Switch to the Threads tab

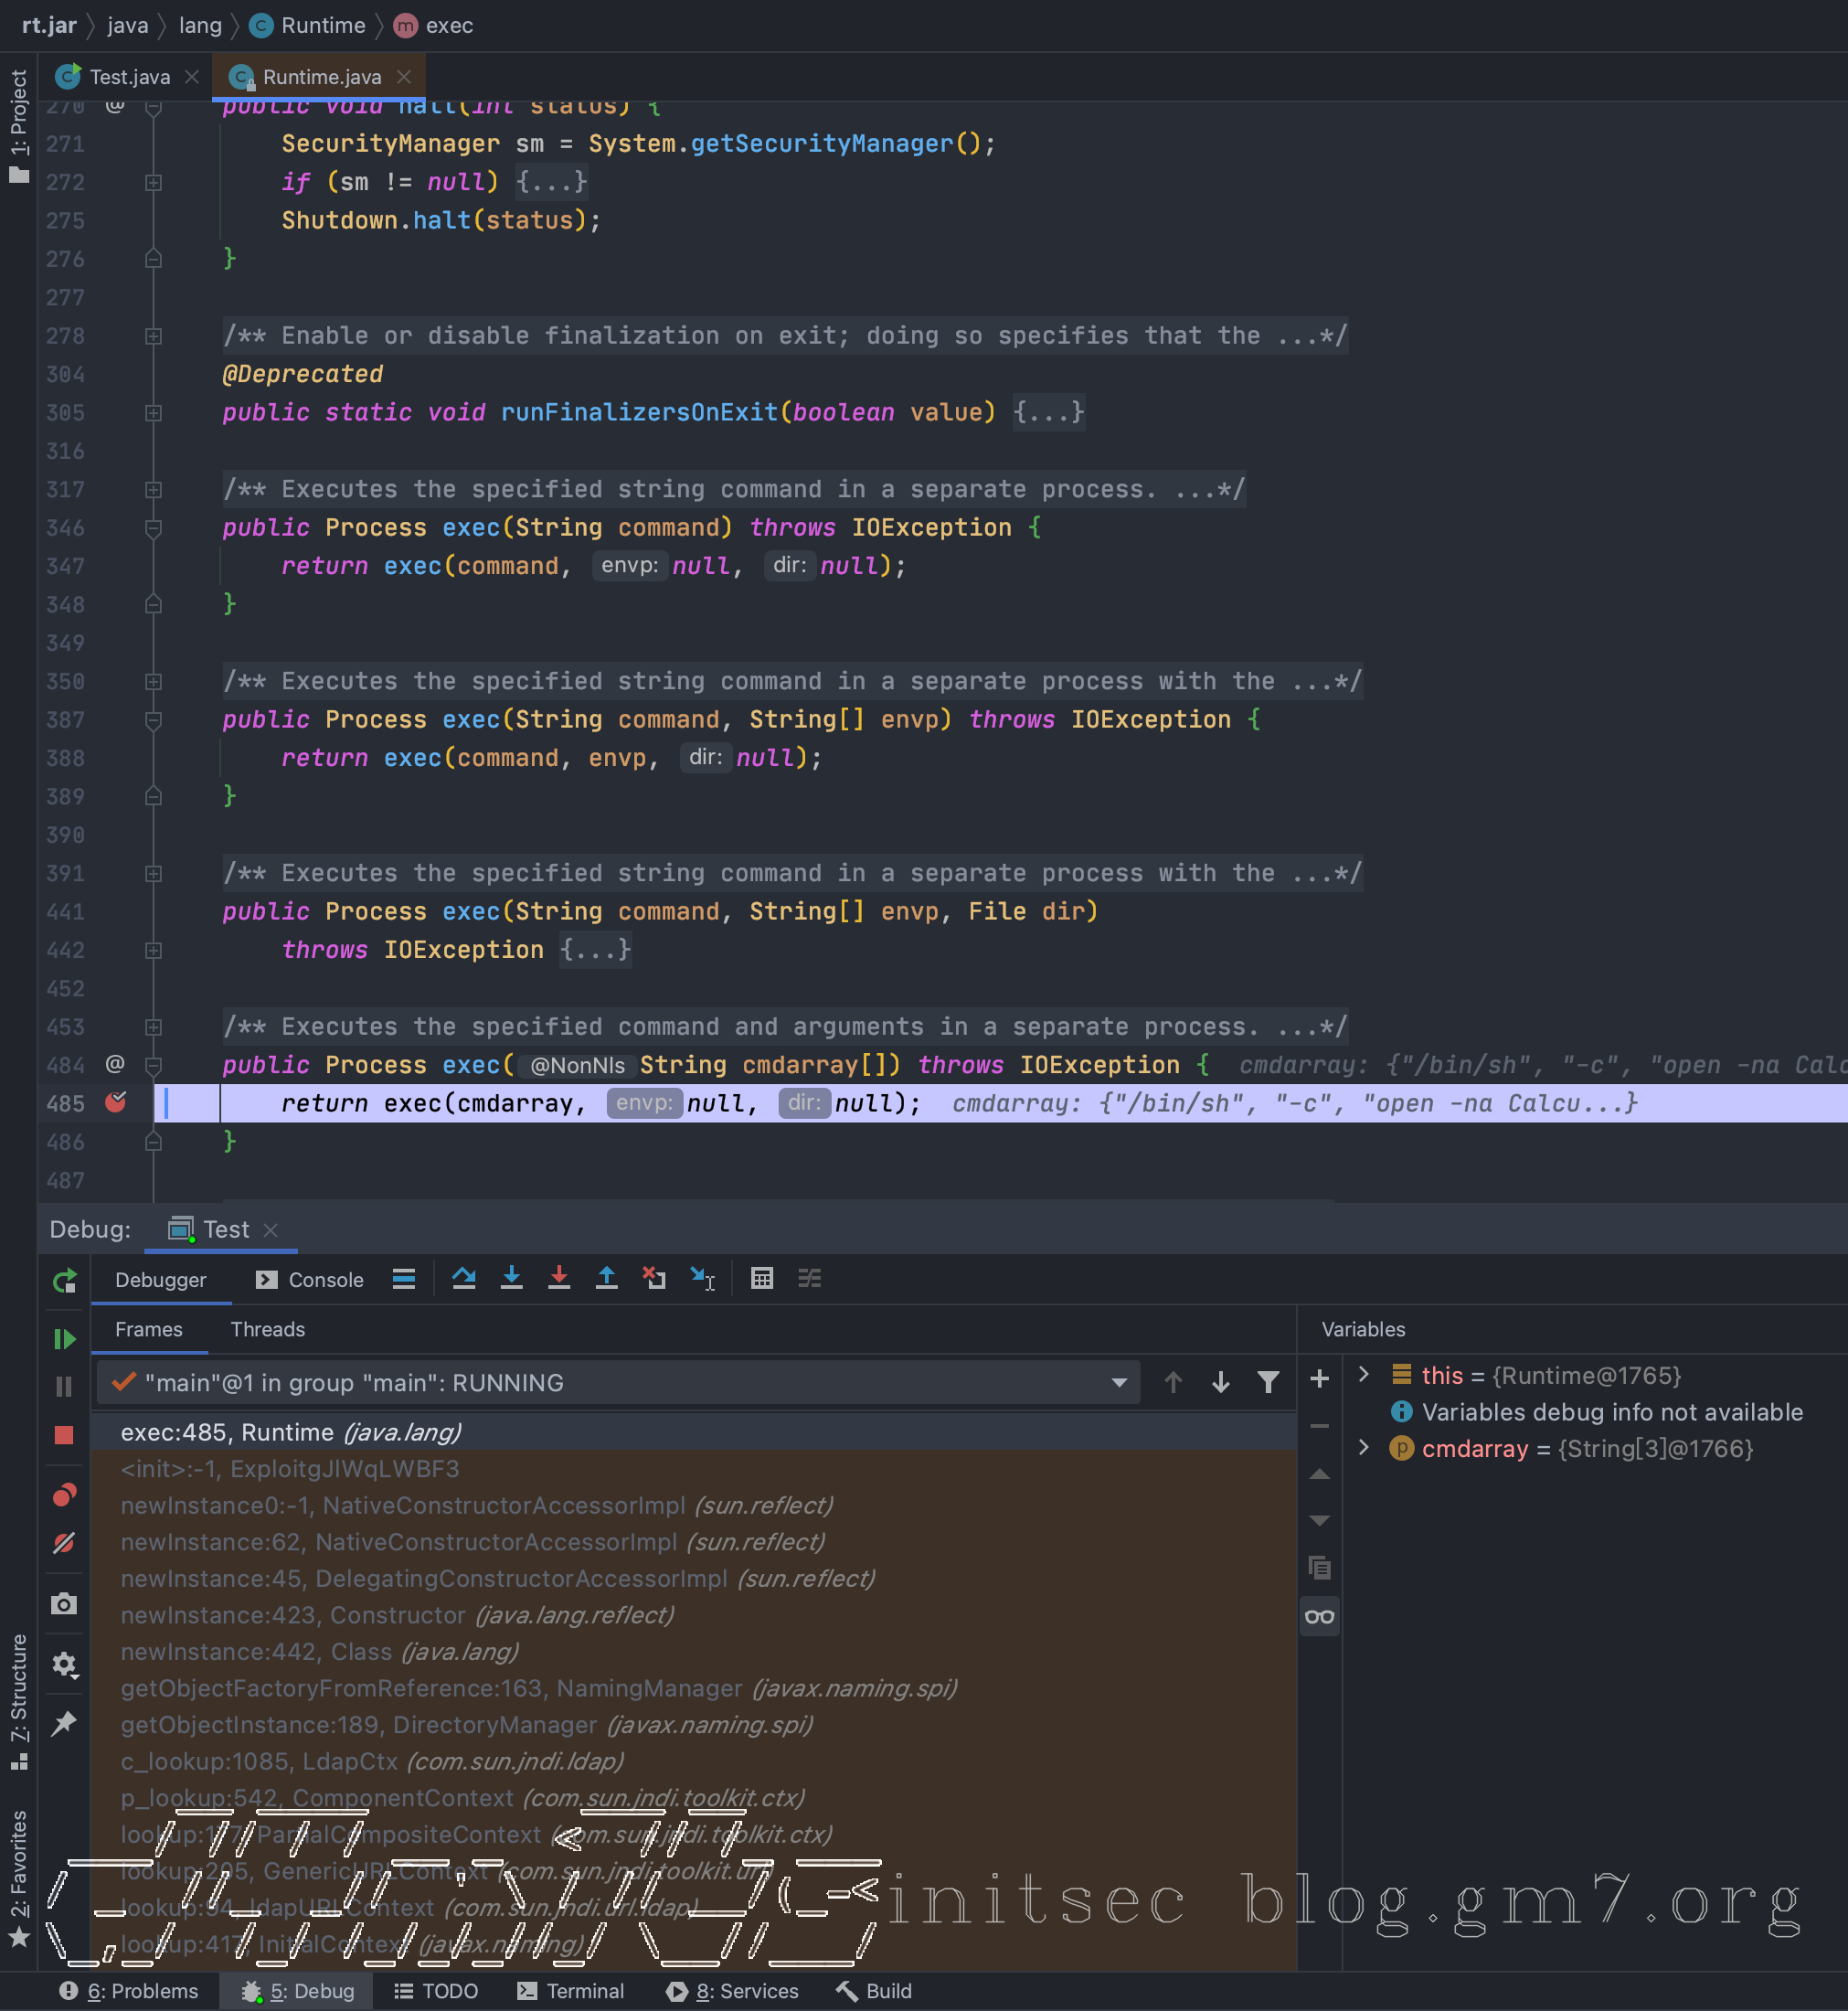point(267,1329)
